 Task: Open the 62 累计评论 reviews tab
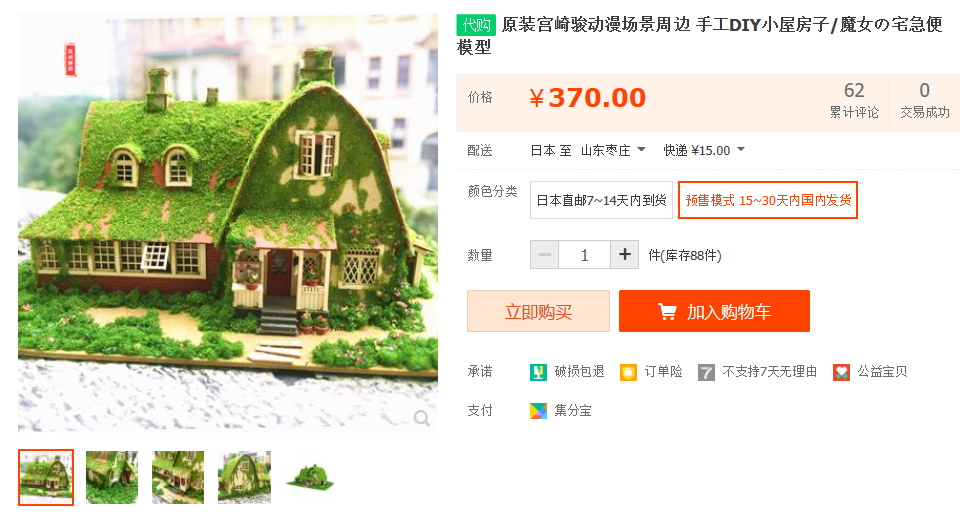coord(854,101)
